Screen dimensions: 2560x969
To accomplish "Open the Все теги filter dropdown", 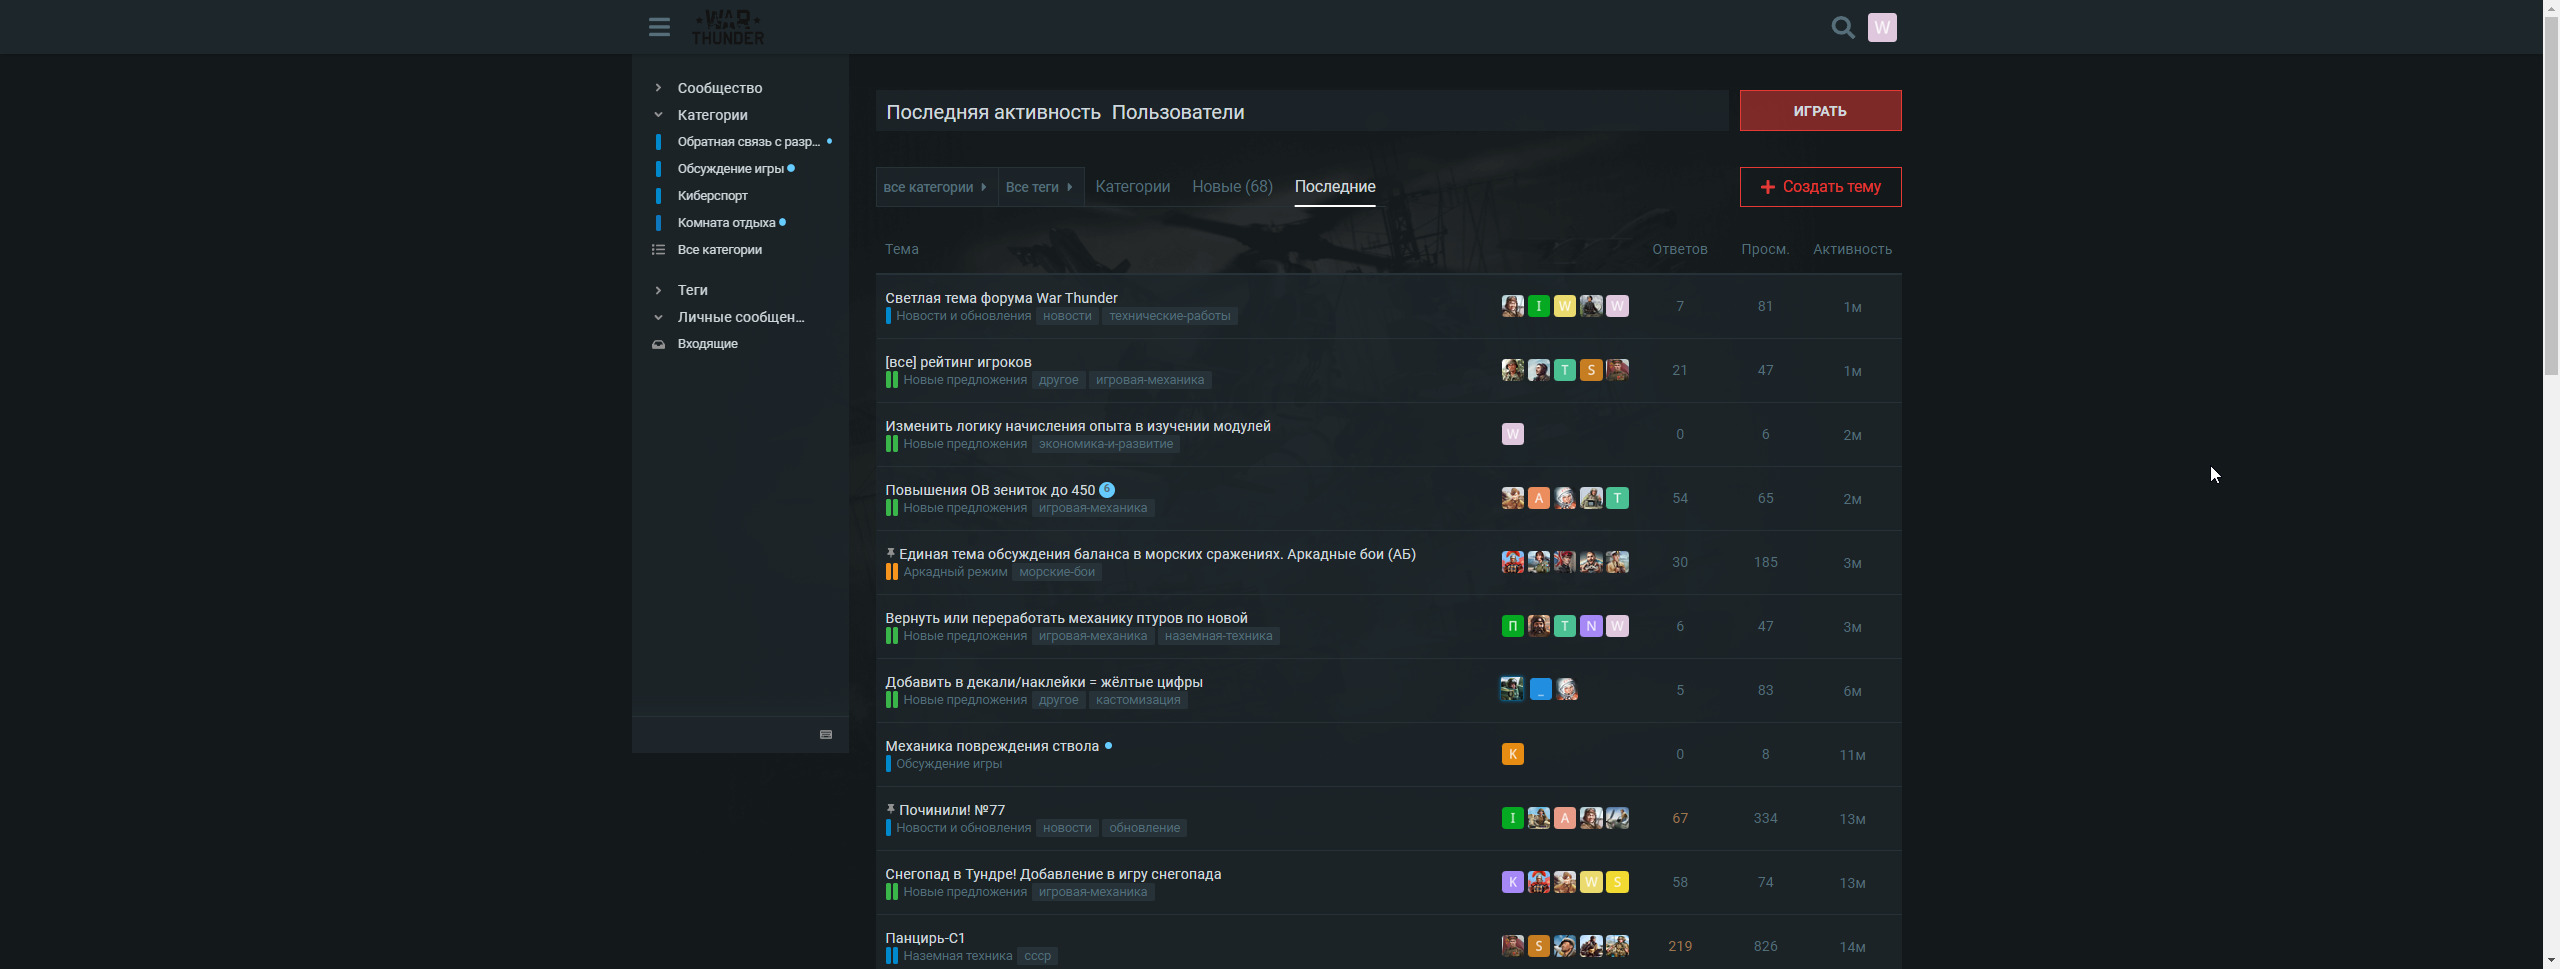I will click(x=1040, y=187).
